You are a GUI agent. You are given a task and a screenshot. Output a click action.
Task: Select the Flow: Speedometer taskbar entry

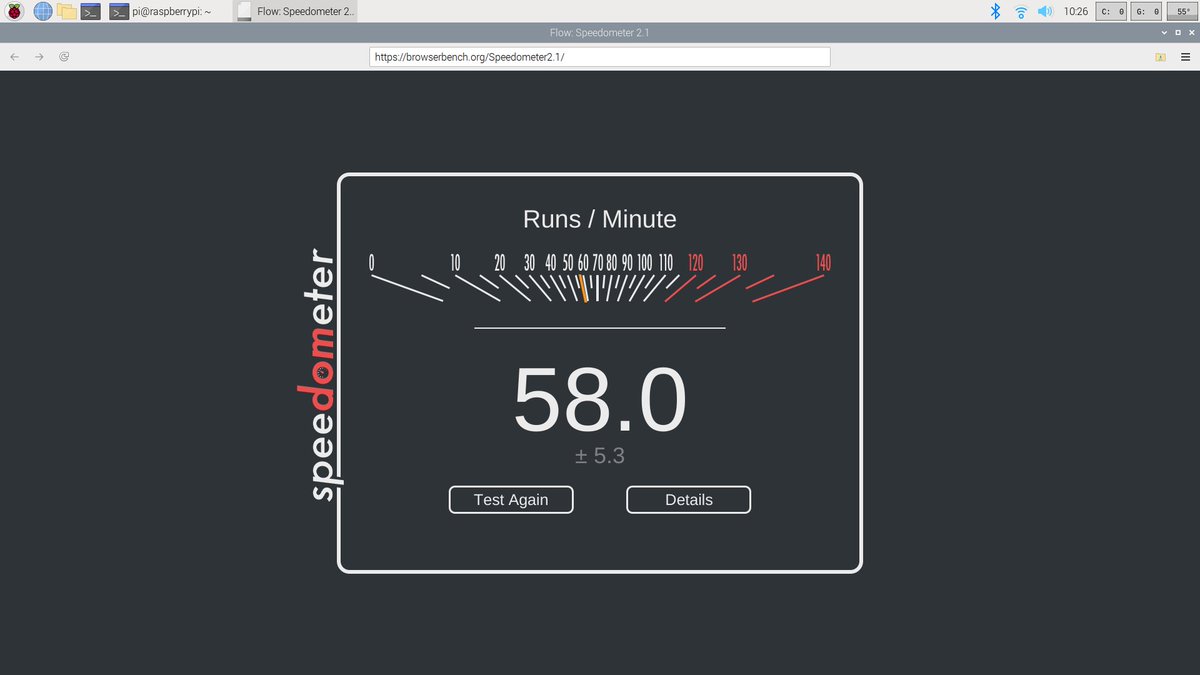click(296, 12)
